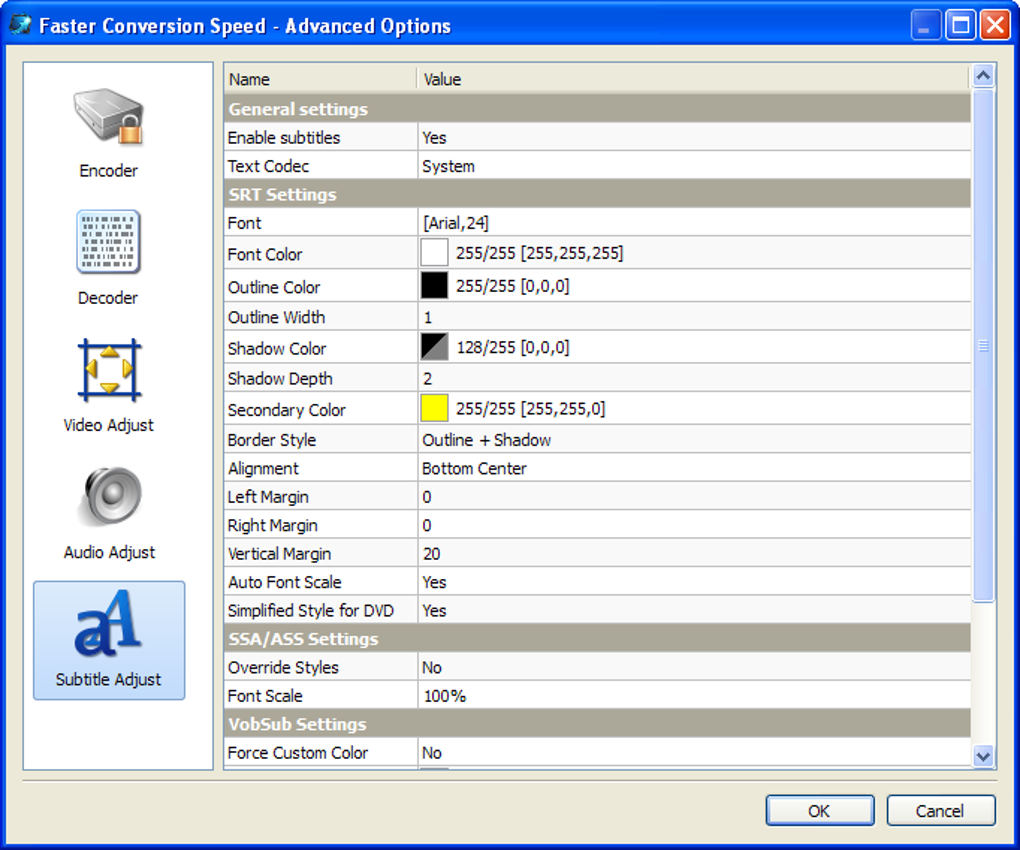Select the Vertical Margin row label
Image resolution: width=1020 pixels, height=850 pixels.
[x=279, y=553]
